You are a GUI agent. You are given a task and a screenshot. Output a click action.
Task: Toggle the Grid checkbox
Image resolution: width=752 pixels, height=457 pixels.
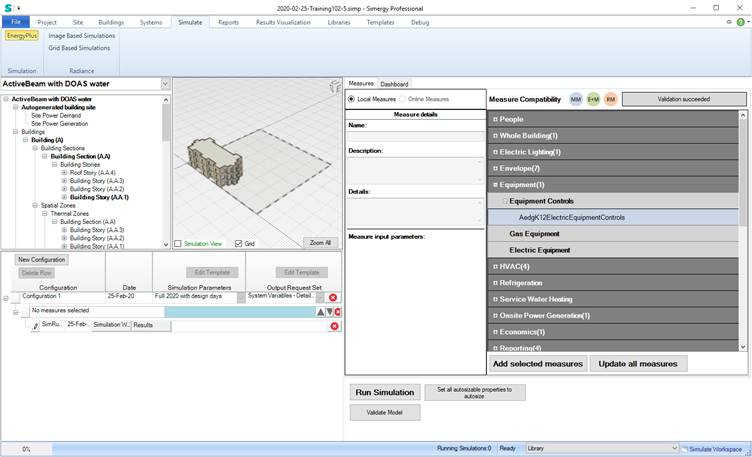(238, 244)
